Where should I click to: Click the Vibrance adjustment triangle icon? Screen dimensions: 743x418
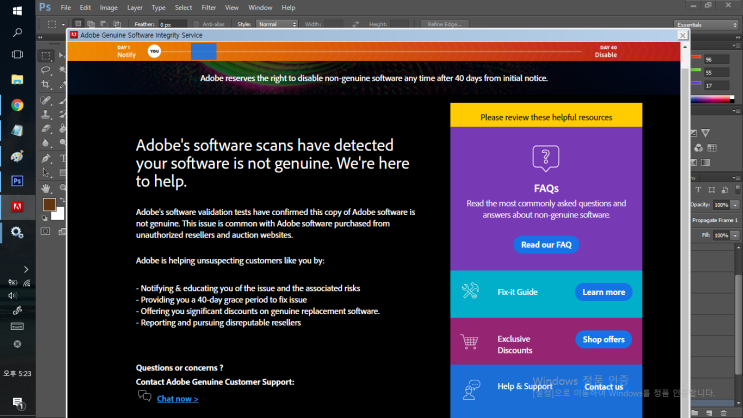[706, 133]
